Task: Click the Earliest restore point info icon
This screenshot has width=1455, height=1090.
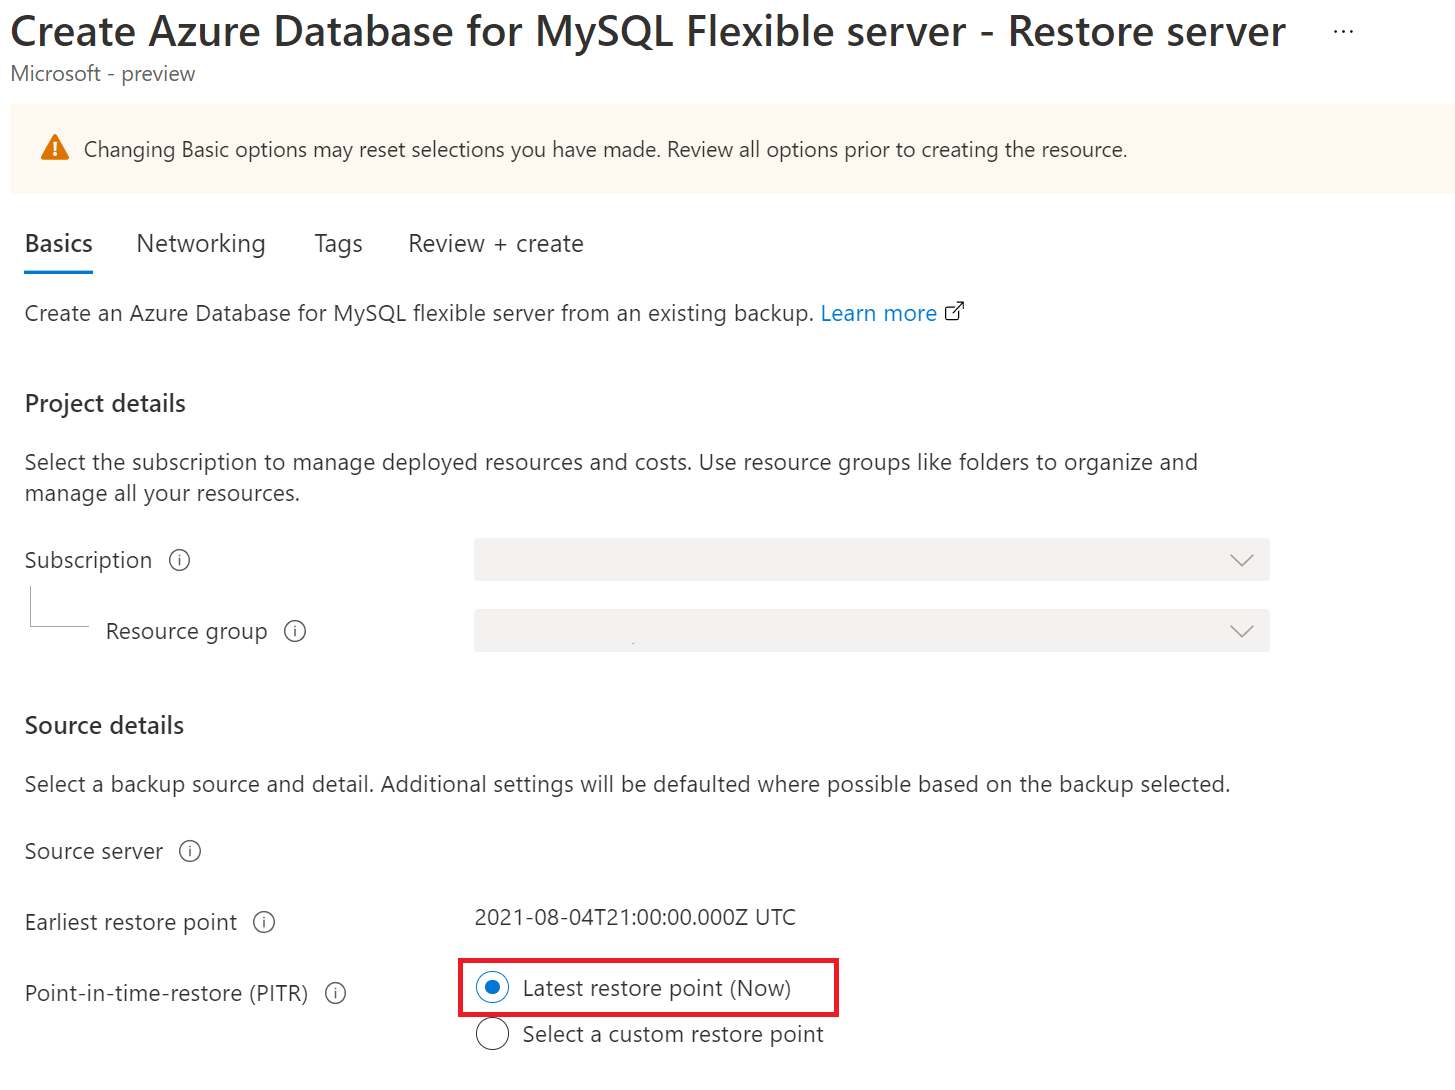Action: [x=264, y=922]
